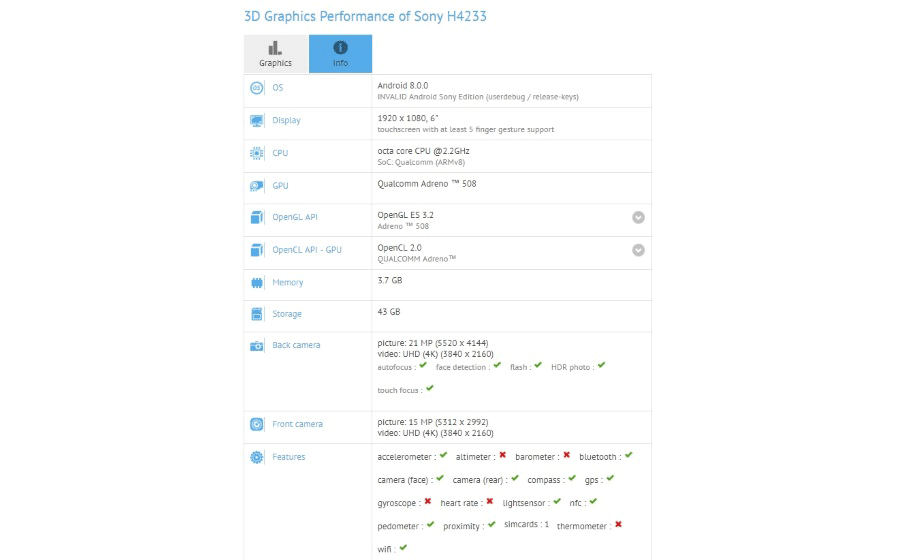Click the lightsensor green checkmark
This screenshot has height=560, width=900.
click(x=557, y=501)
